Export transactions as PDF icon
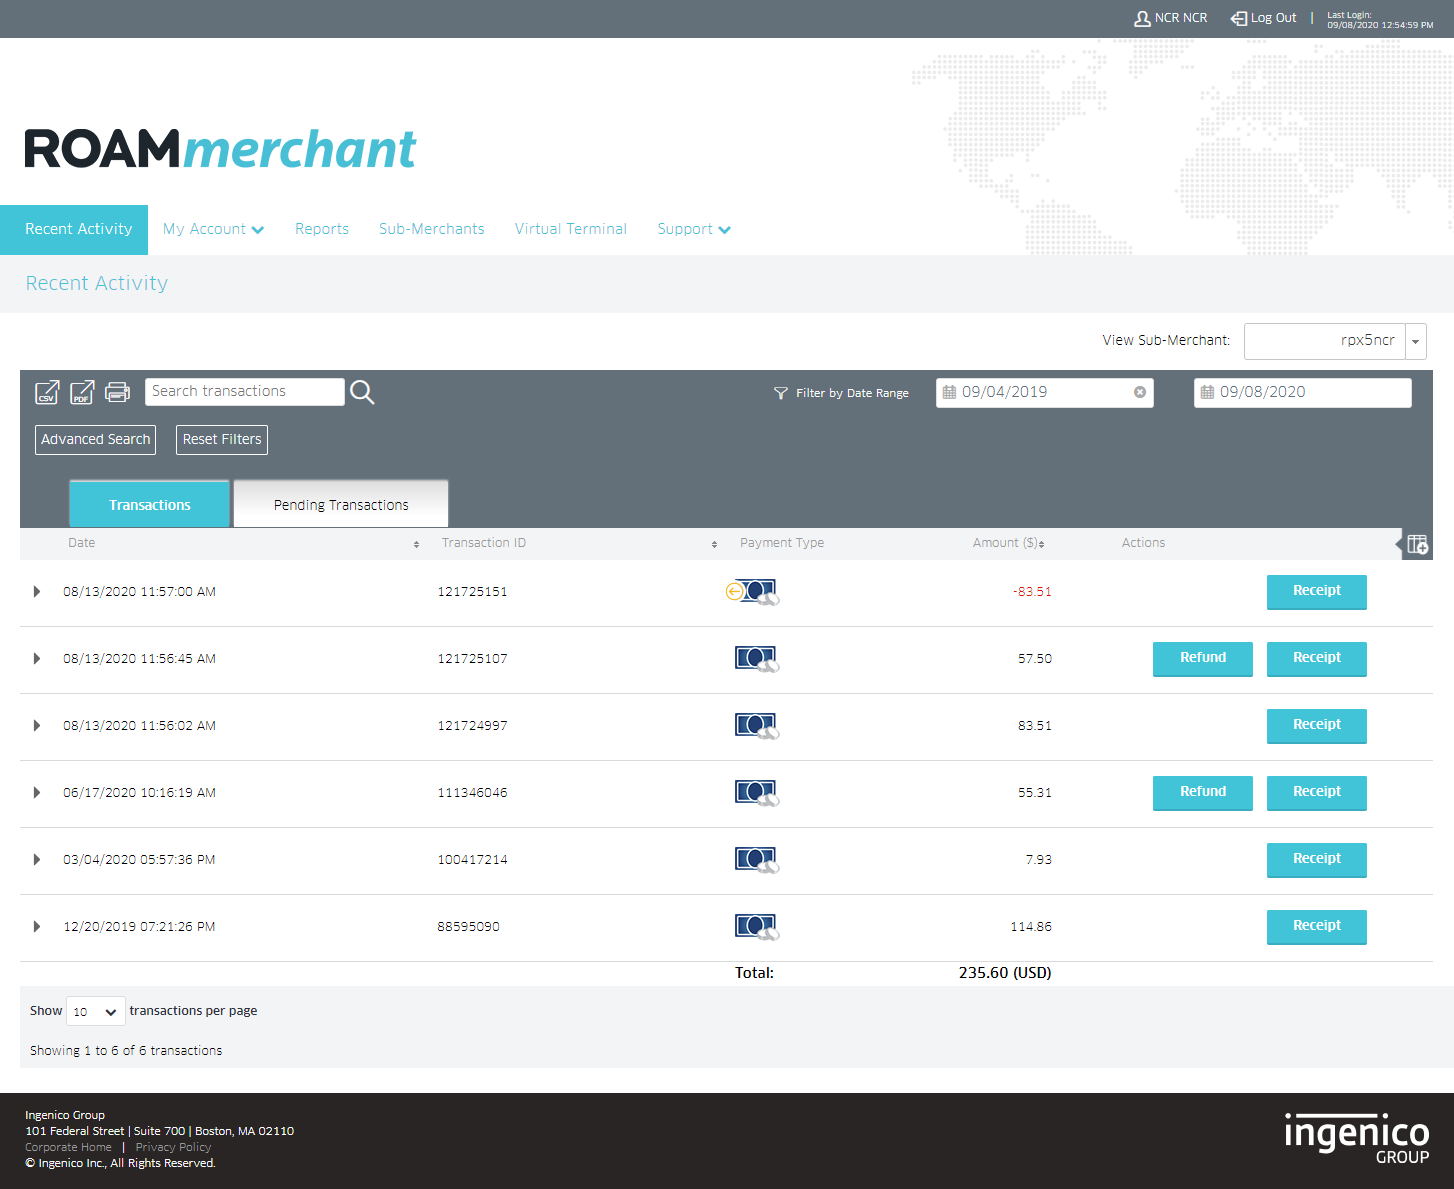This screenshot has height=1189, width=1454. pos(82,392)
